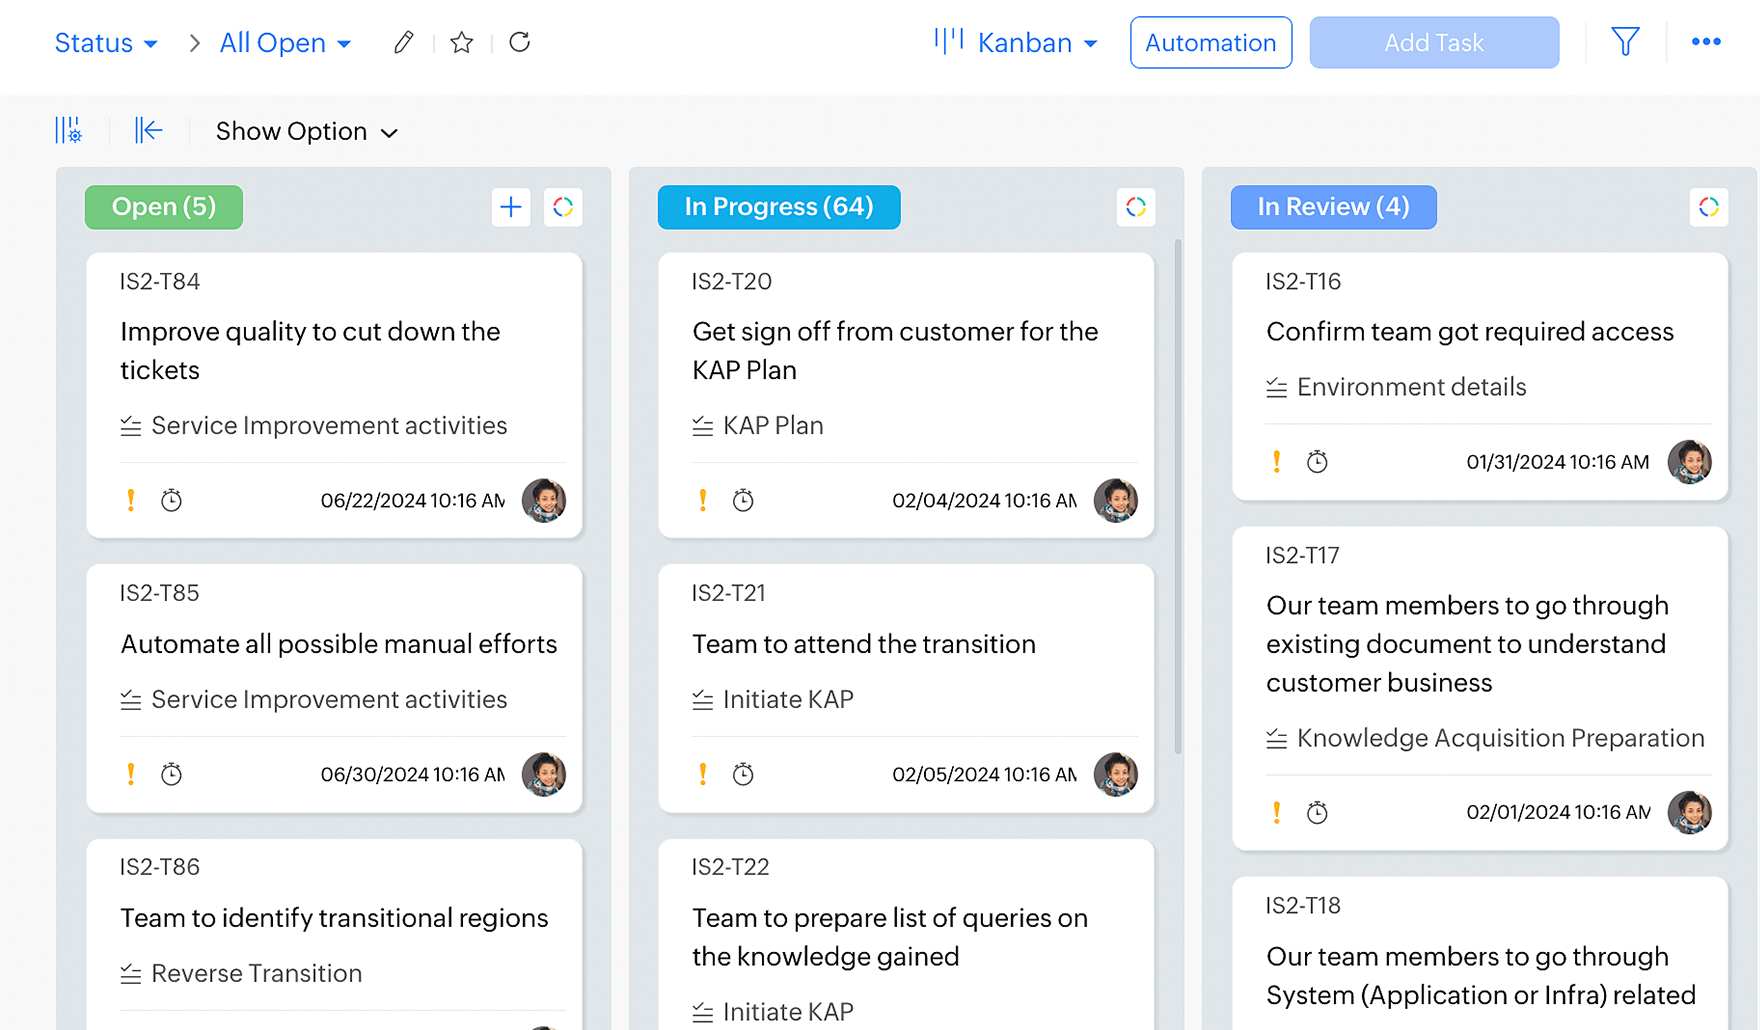Viewport: 1760px width, 1030px height.
Task: Click priority exclamation on IS2-T20 card
Action: [703, 500]
